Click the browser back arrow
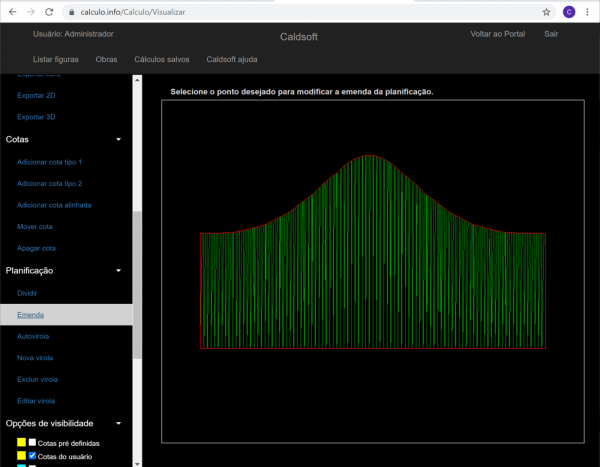 tap(10, 12)
